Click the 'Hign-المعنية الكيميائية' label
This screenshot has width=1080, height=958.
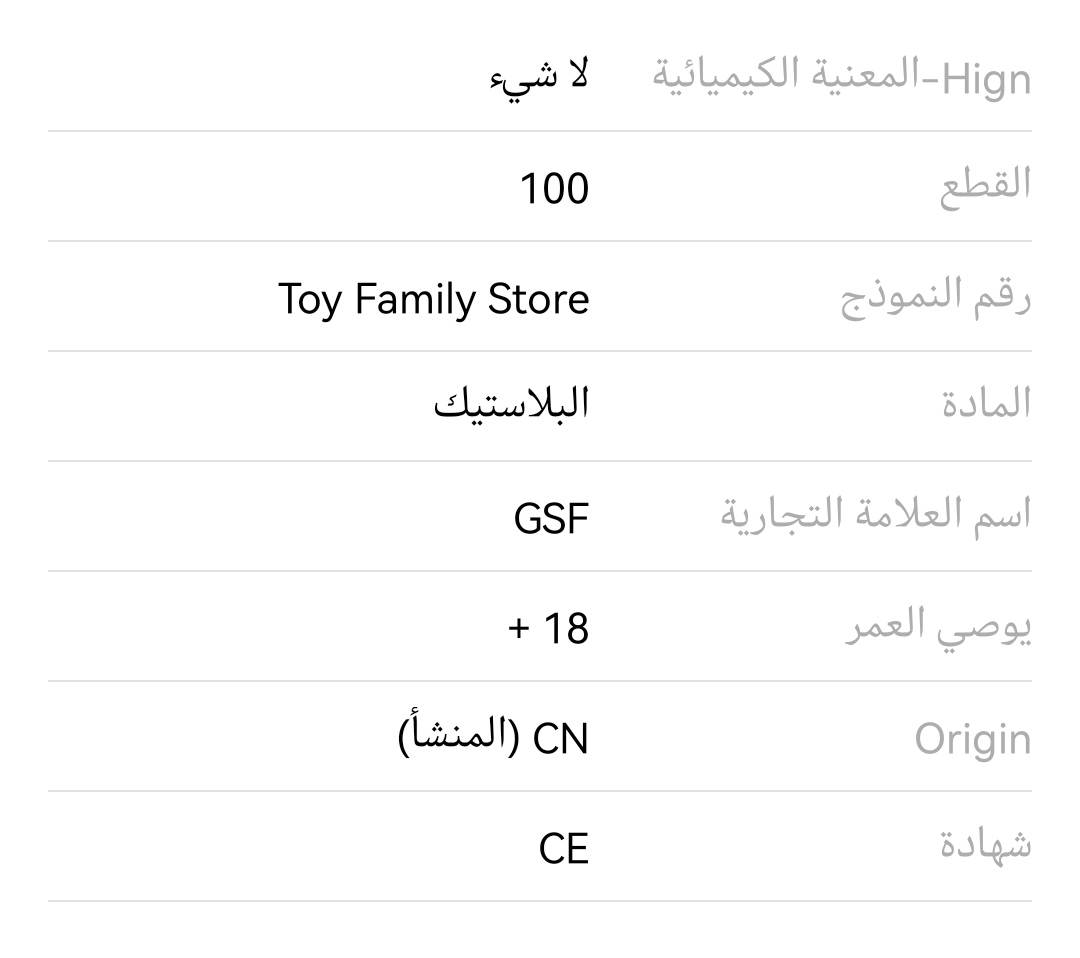pos(842,76)
